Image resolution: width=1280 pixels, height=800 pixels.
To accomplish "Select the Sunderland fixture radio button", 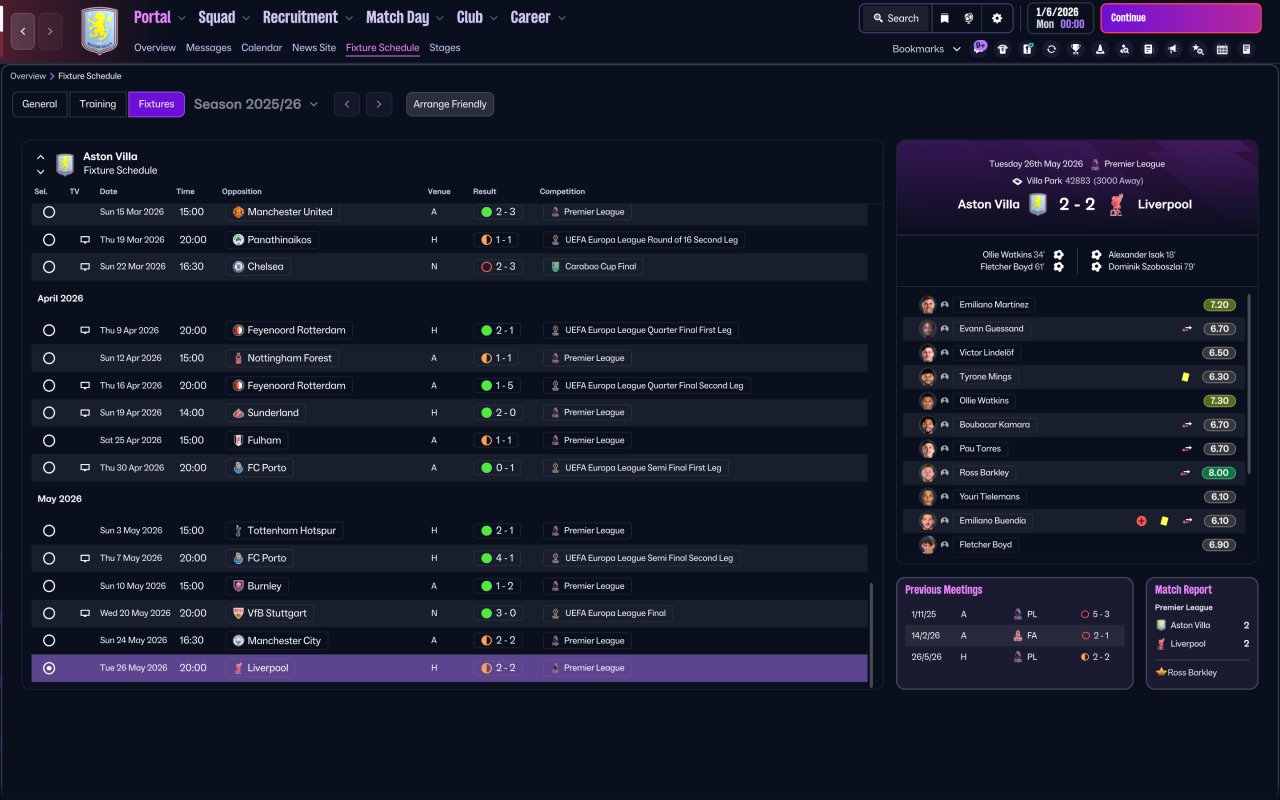I will [49, 413].
